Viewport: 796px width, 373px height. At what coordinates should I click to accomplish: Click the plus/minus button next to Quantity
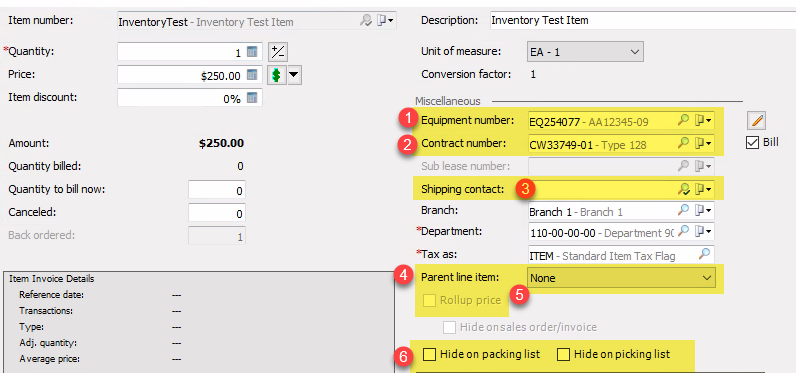[x=278, y=52]
